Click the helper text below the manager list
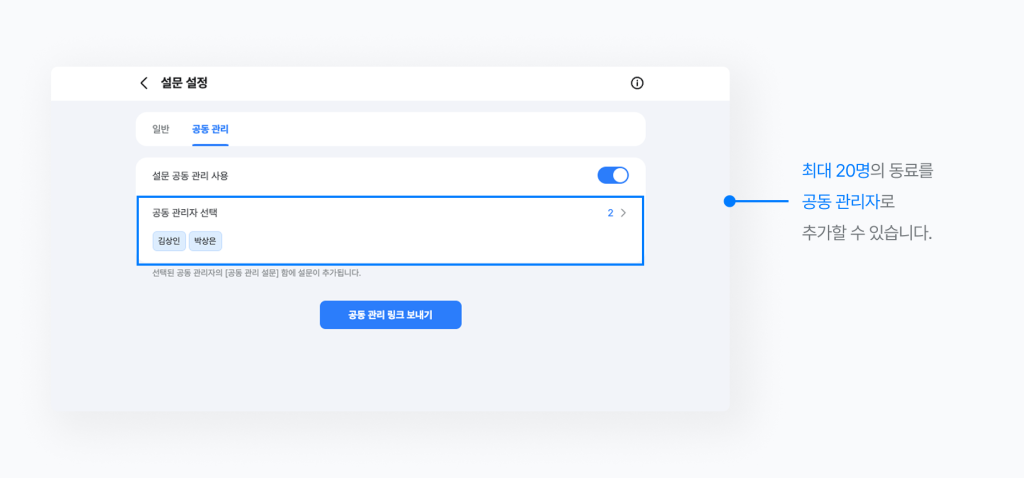 click(256, 272)
